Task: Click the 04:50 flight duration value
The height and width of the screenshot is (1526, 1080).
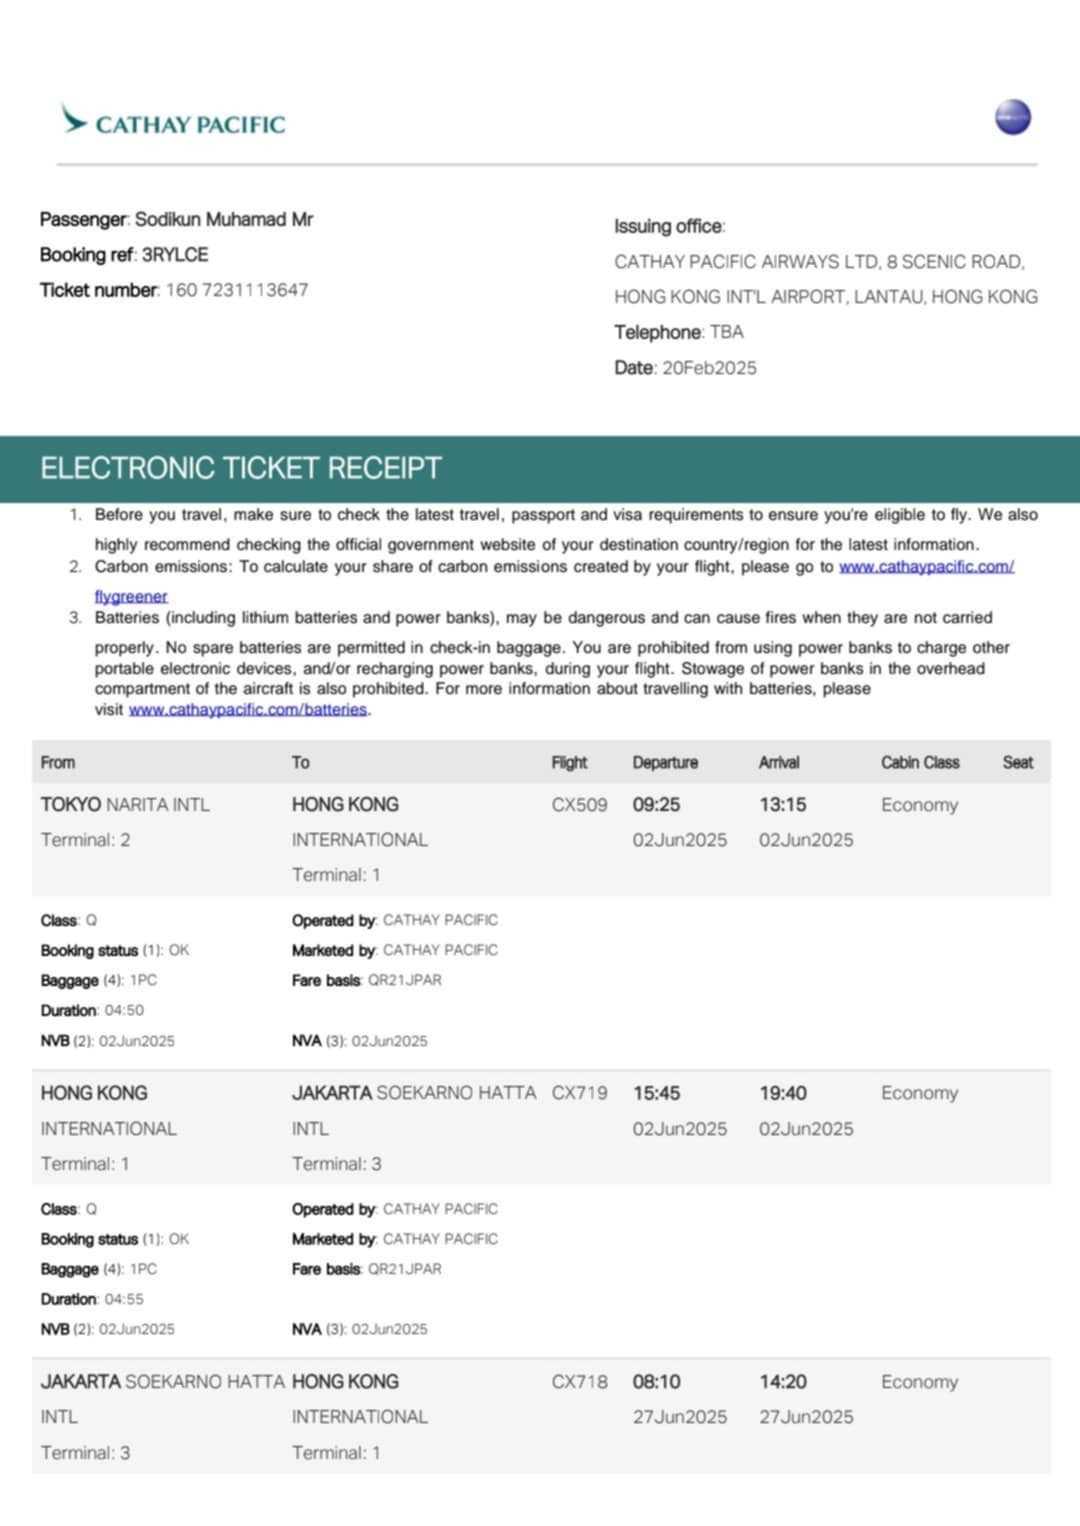Action: tap(124, 1010)
